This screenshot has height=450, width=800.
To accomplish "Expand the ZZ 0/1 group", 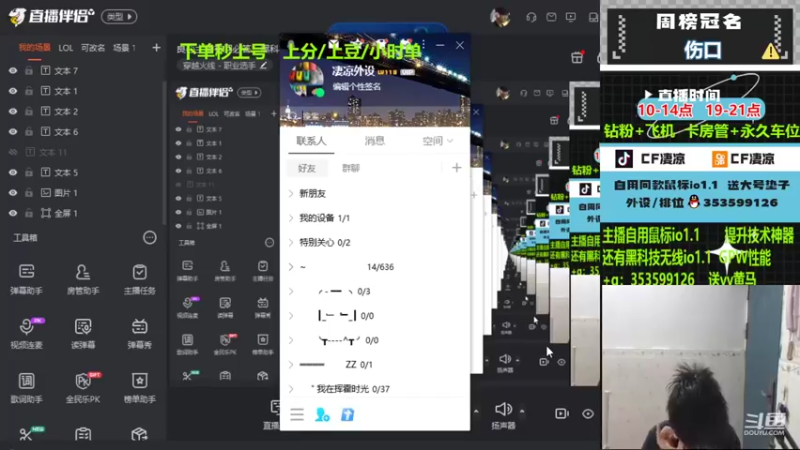I will click(x=291, y=364).
